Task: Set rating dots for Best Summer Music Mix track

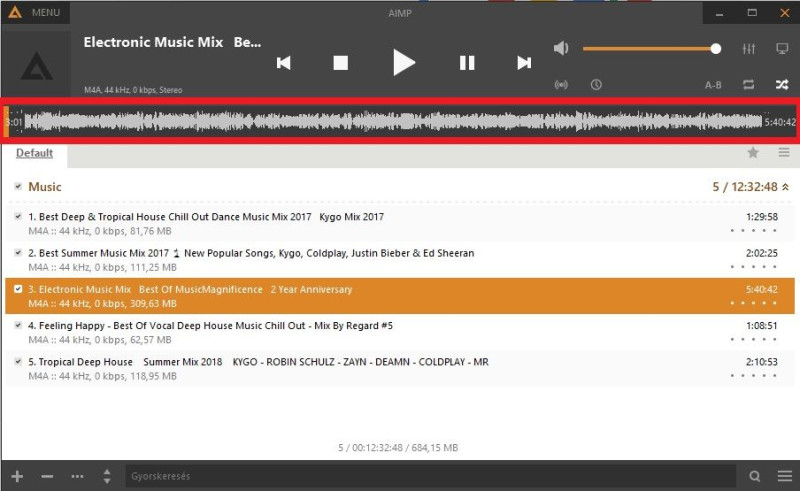Action: click(x=754, y=267)
